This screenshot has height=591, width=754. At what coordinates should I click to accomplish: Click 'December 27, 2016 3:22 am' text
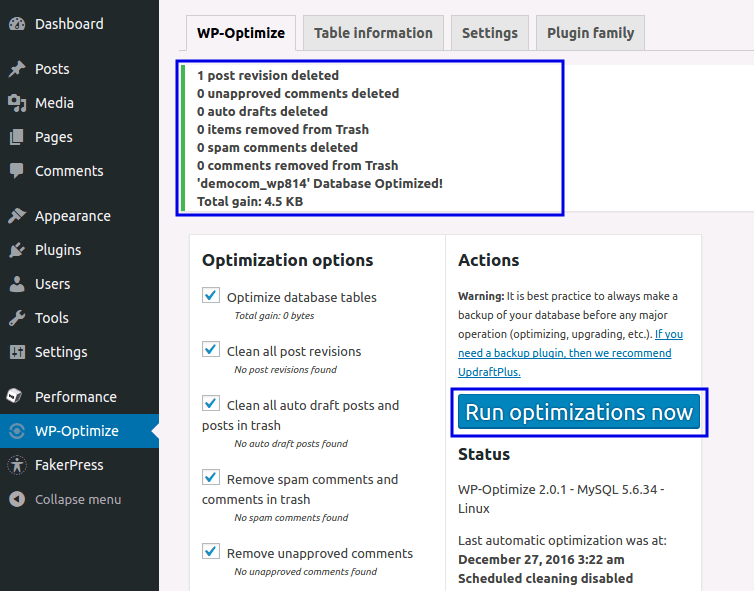click(541, 560)
